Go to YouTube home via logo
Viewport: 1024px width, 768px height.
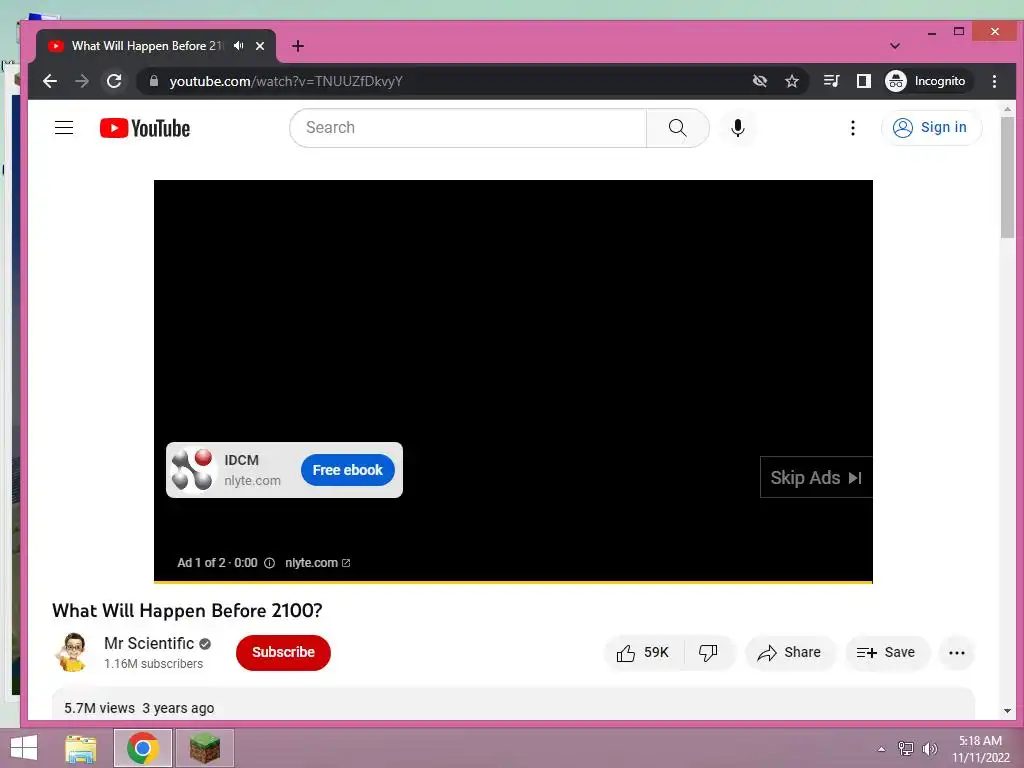145,128
